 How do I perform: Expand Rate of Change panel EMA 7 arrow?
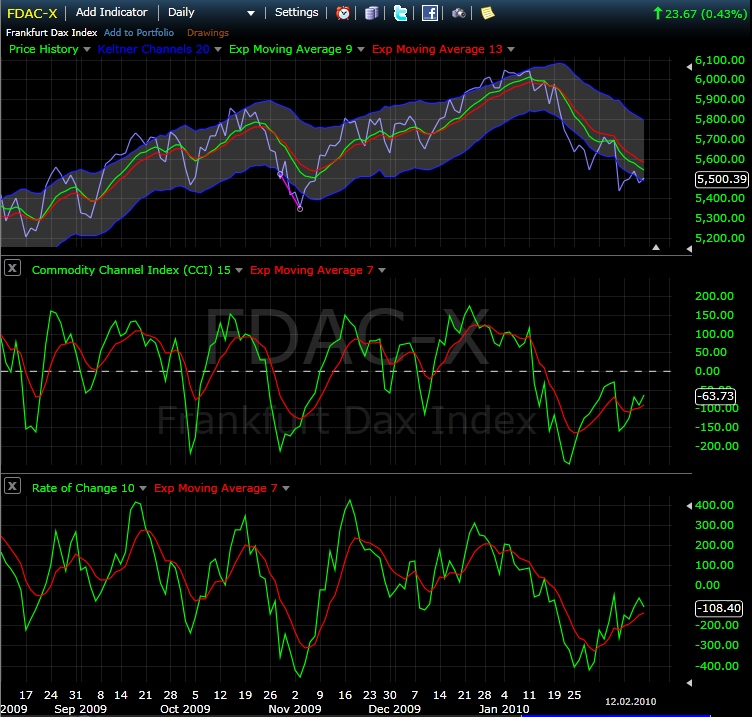point(286,489)
